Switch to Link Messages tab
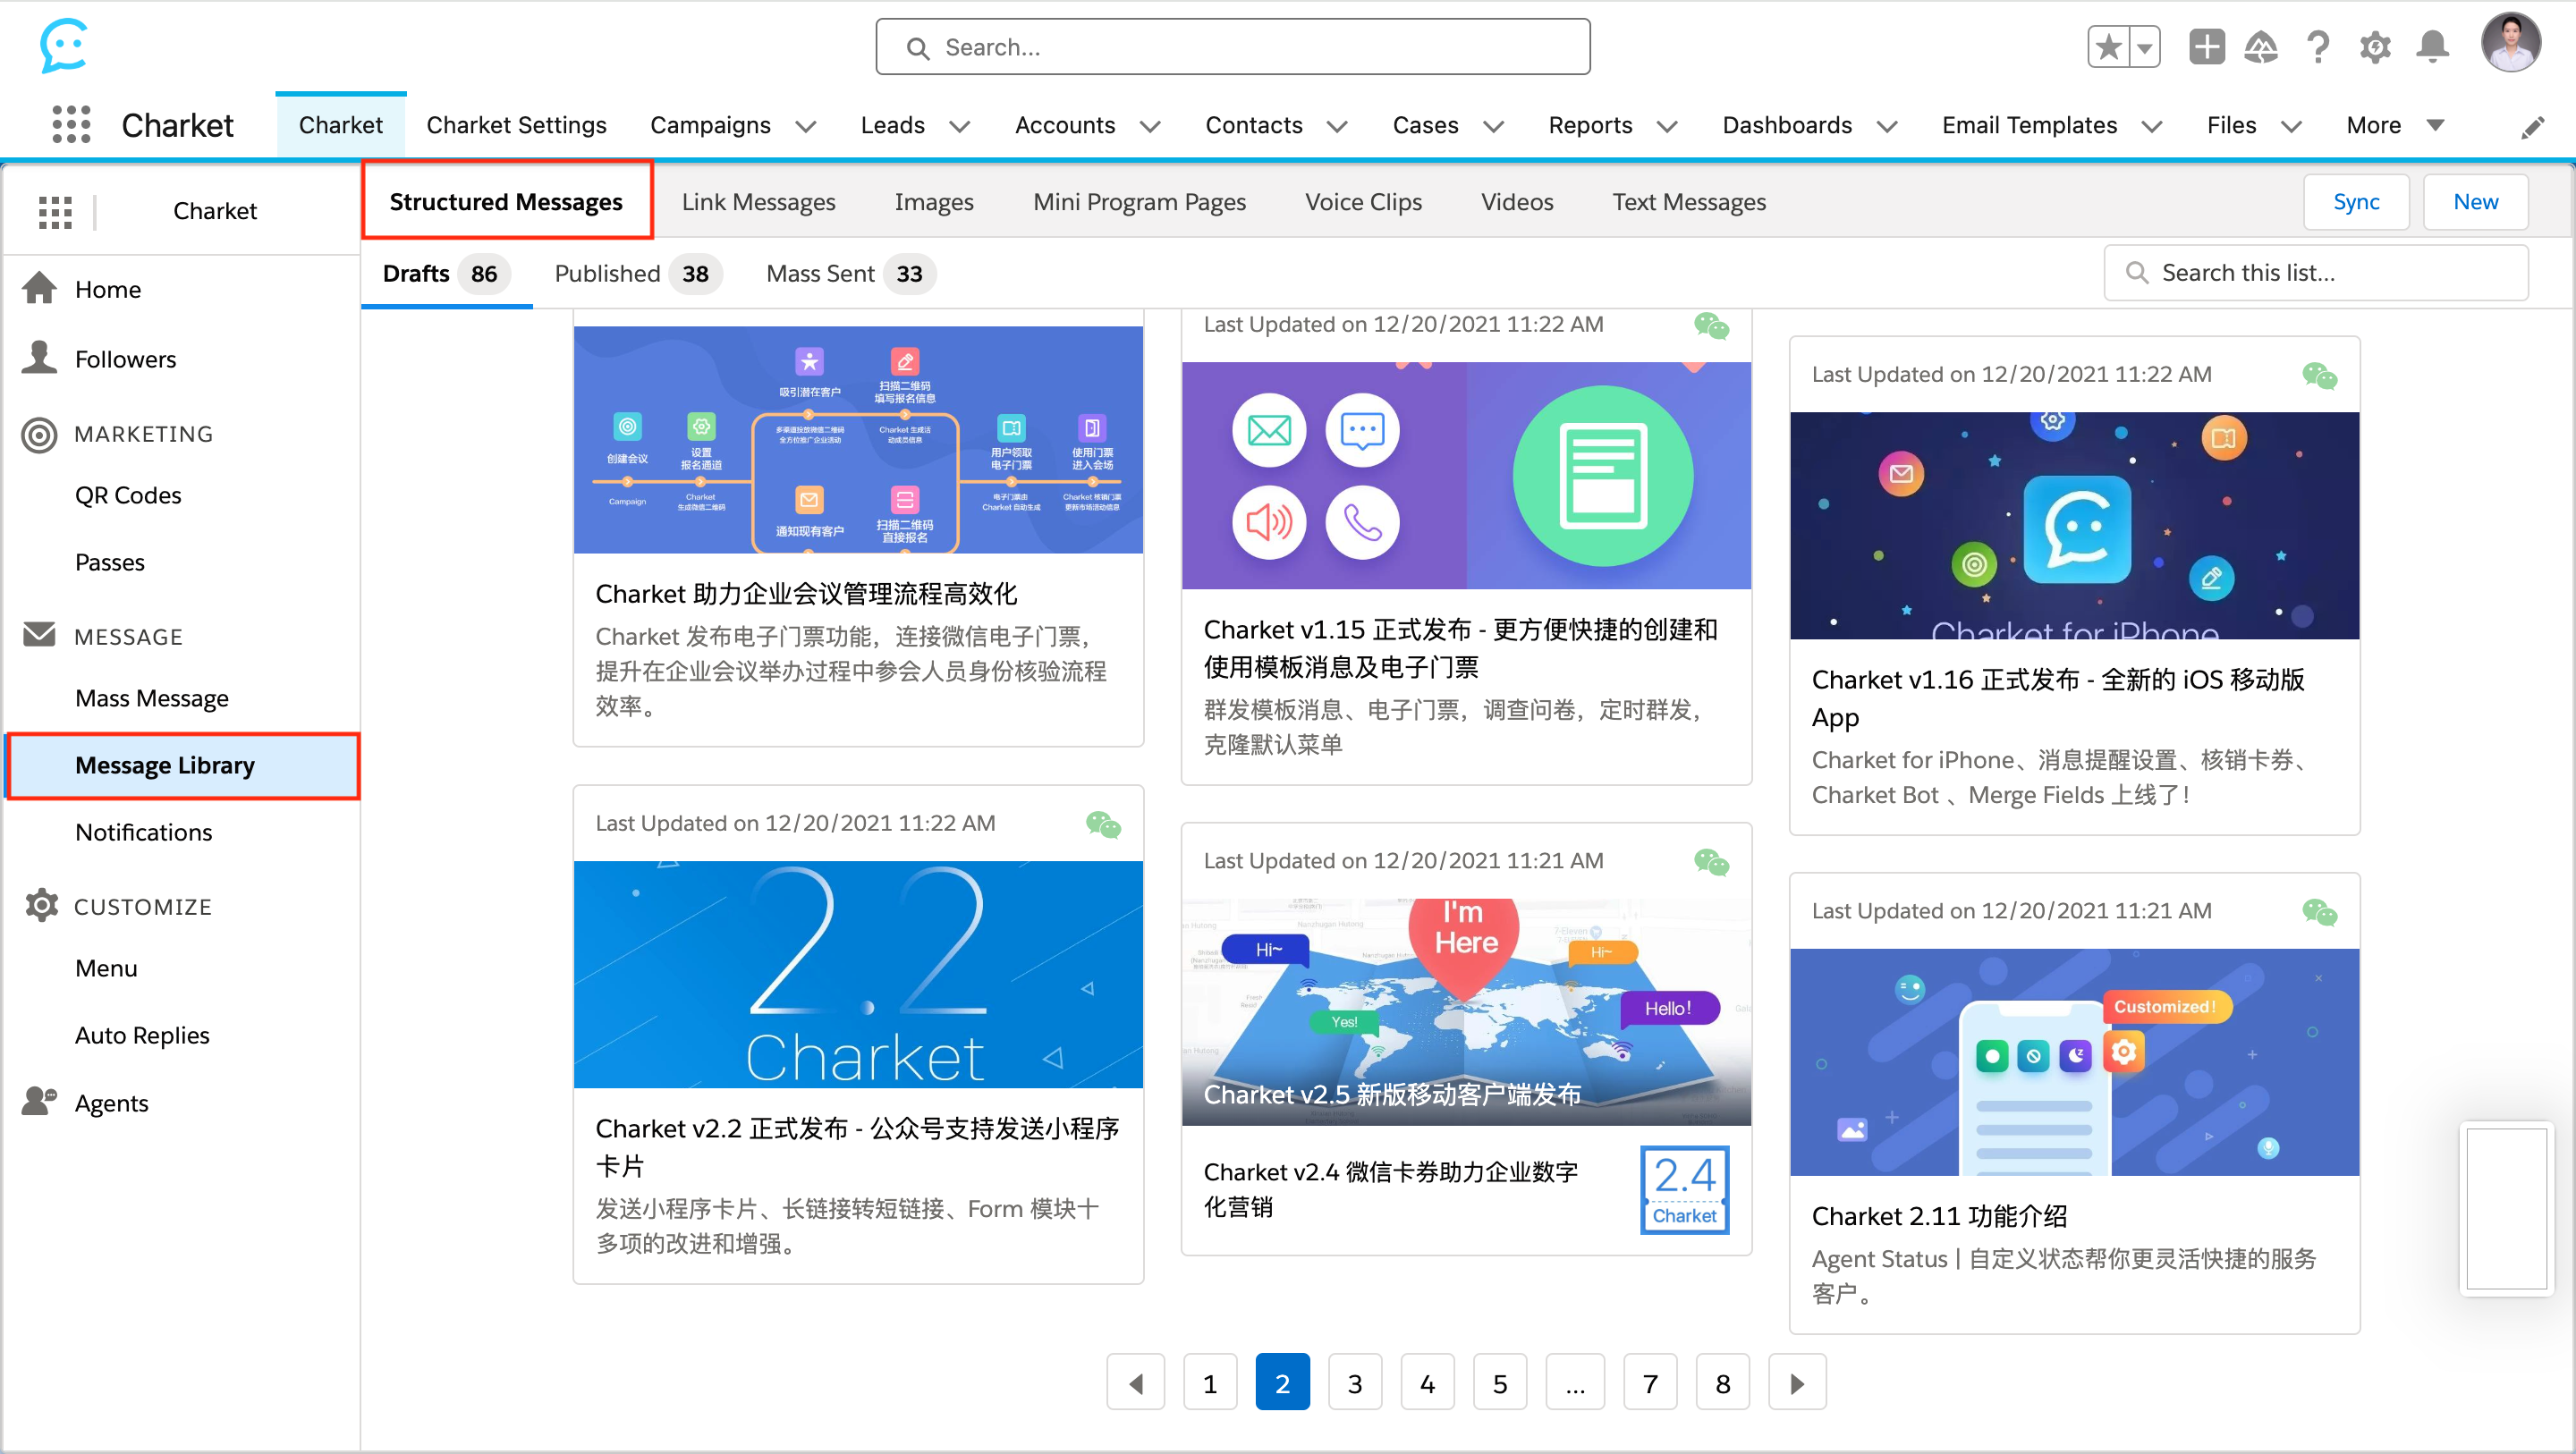This screenshot has height=1454, width=2576. pyautogui.click(x=758, y=202)
